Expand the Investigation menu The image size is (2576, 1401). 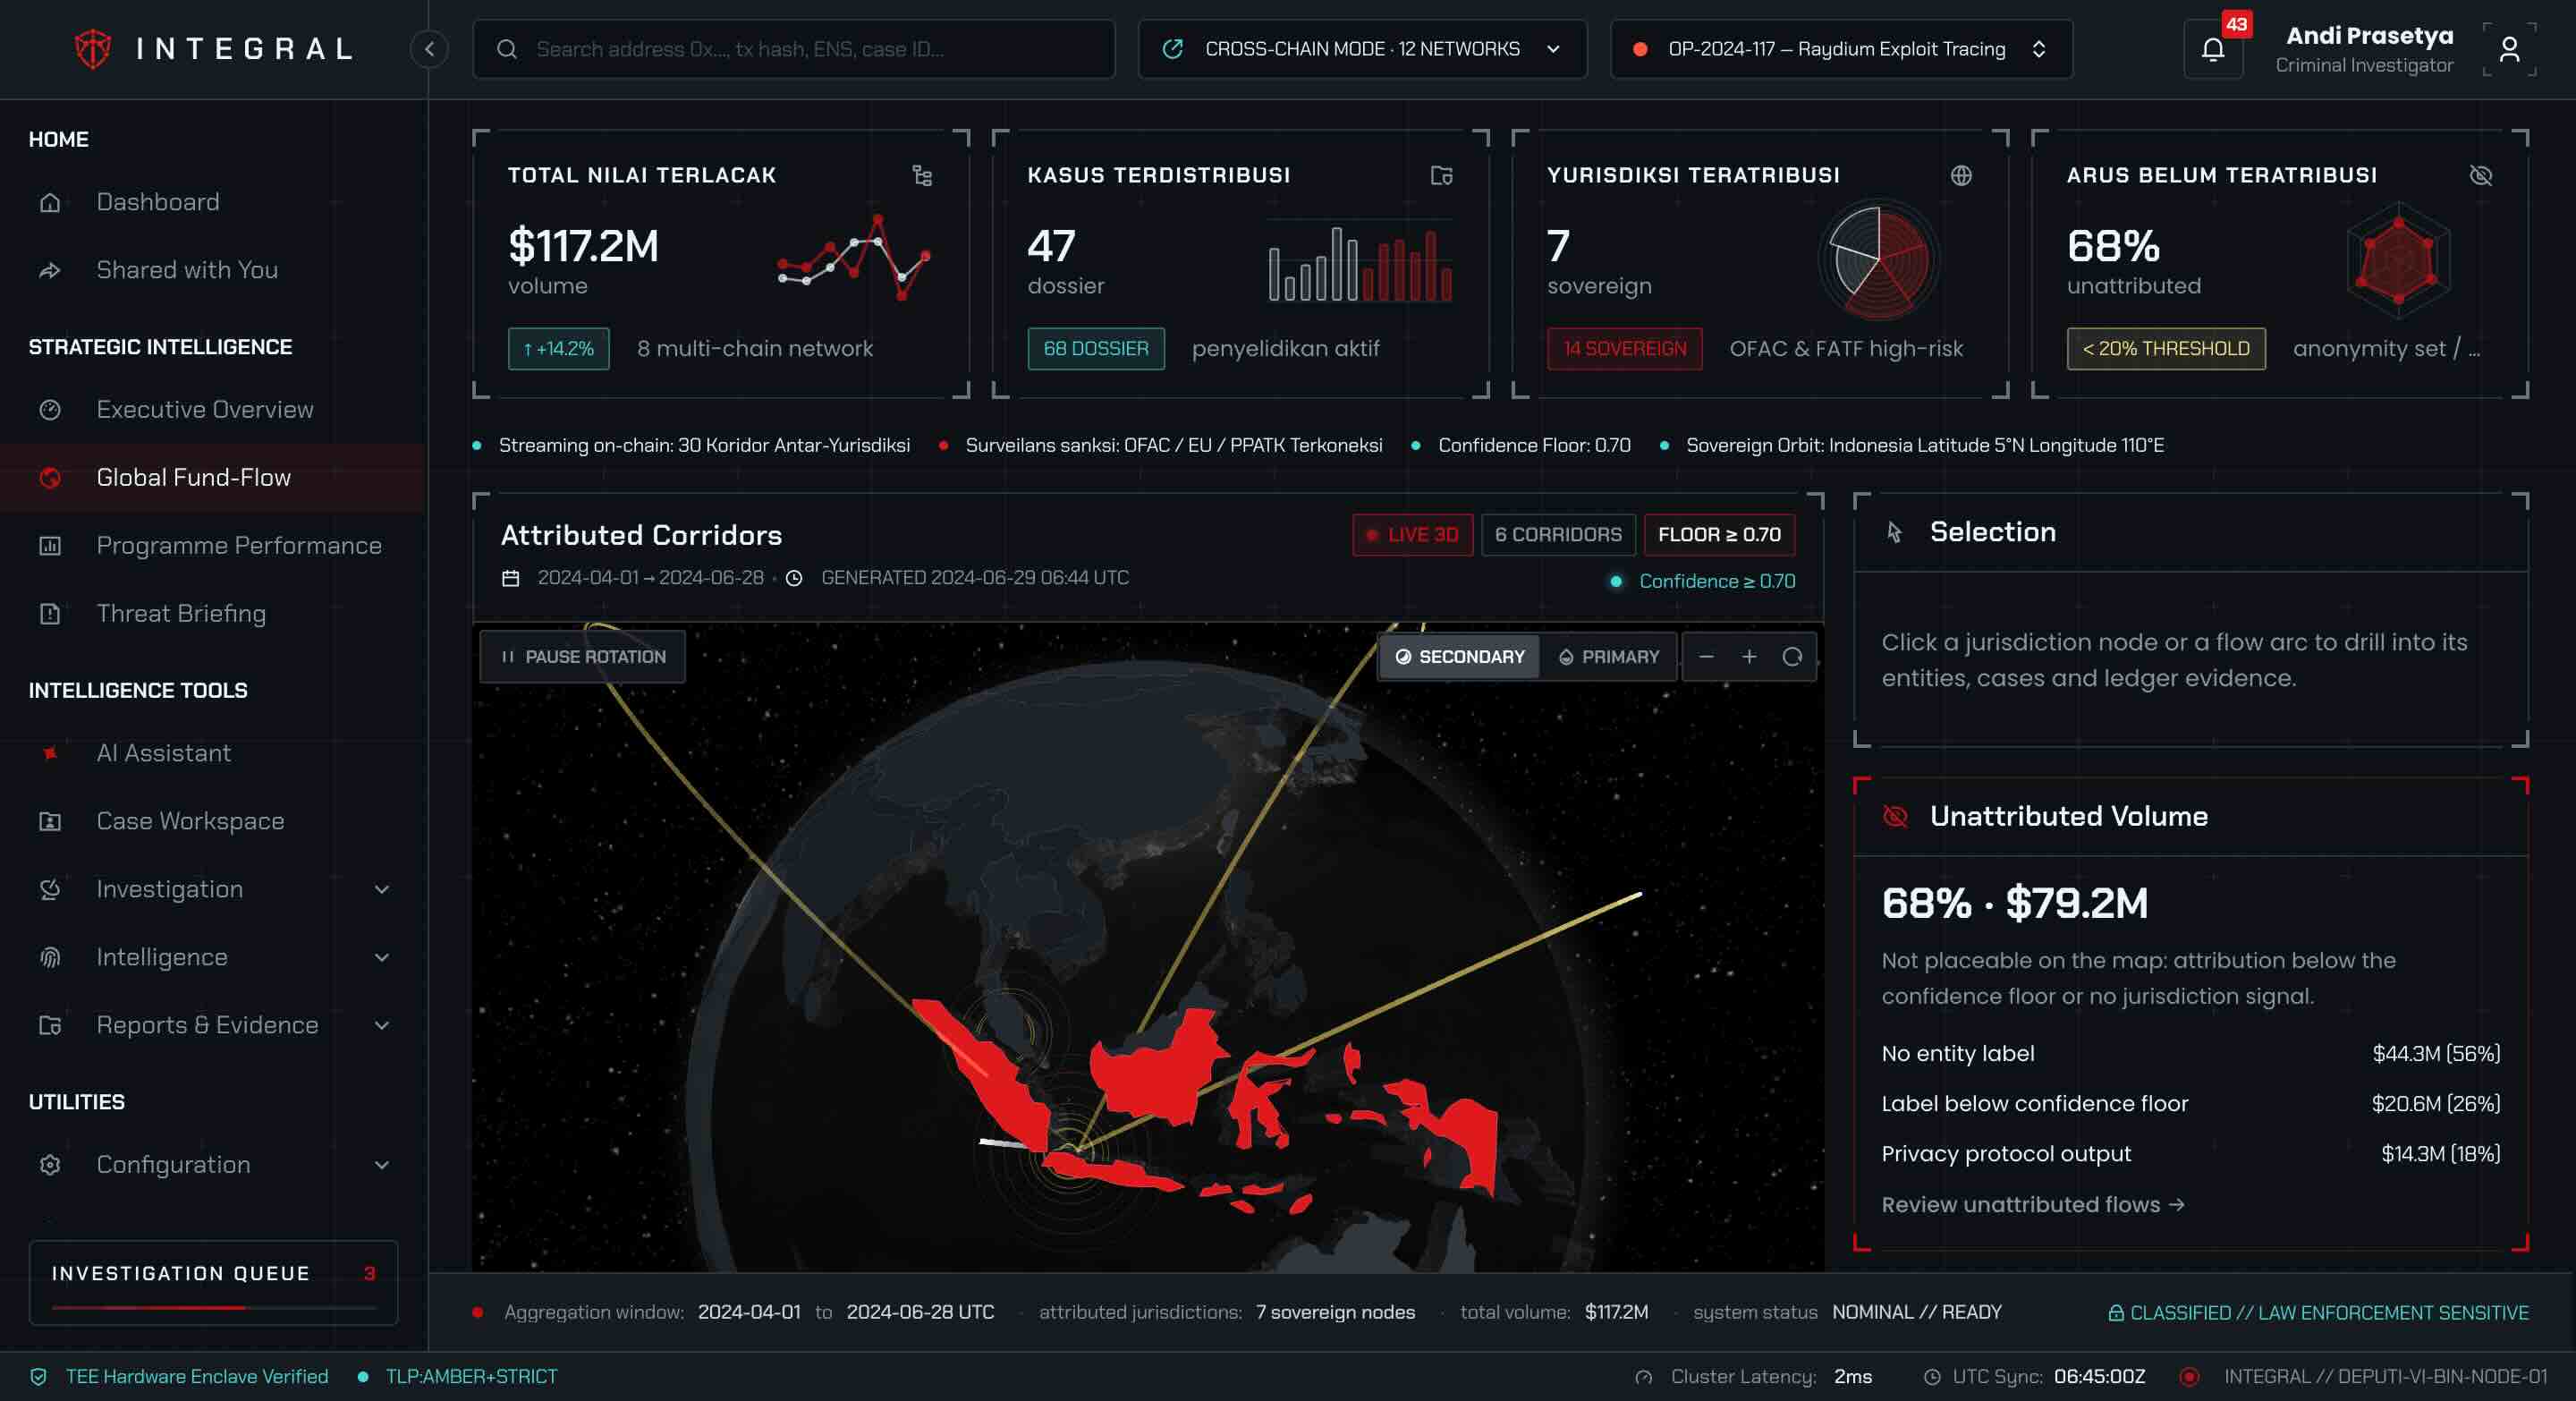(x=214, y=888)
